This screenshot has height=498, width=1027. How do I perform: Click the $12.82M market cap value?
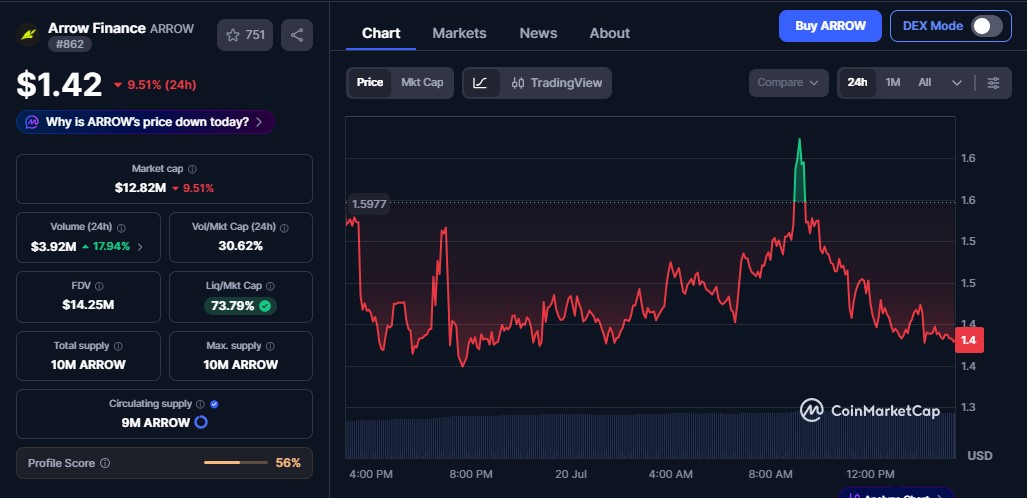click(140, 188)
